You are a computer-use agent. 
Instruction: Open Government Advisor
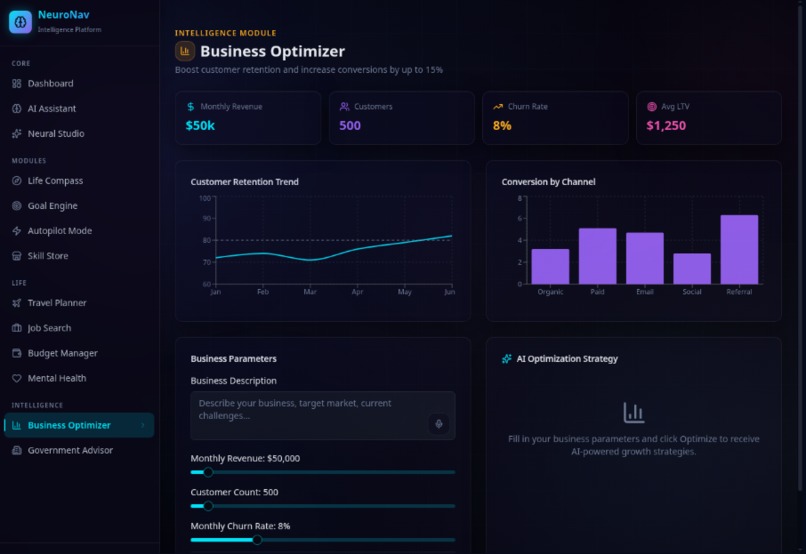click(79, 450)
